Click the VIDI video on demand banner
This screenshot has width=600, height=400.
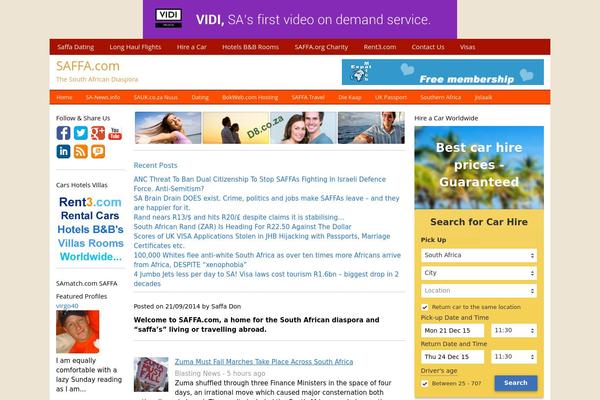point(300,19)
